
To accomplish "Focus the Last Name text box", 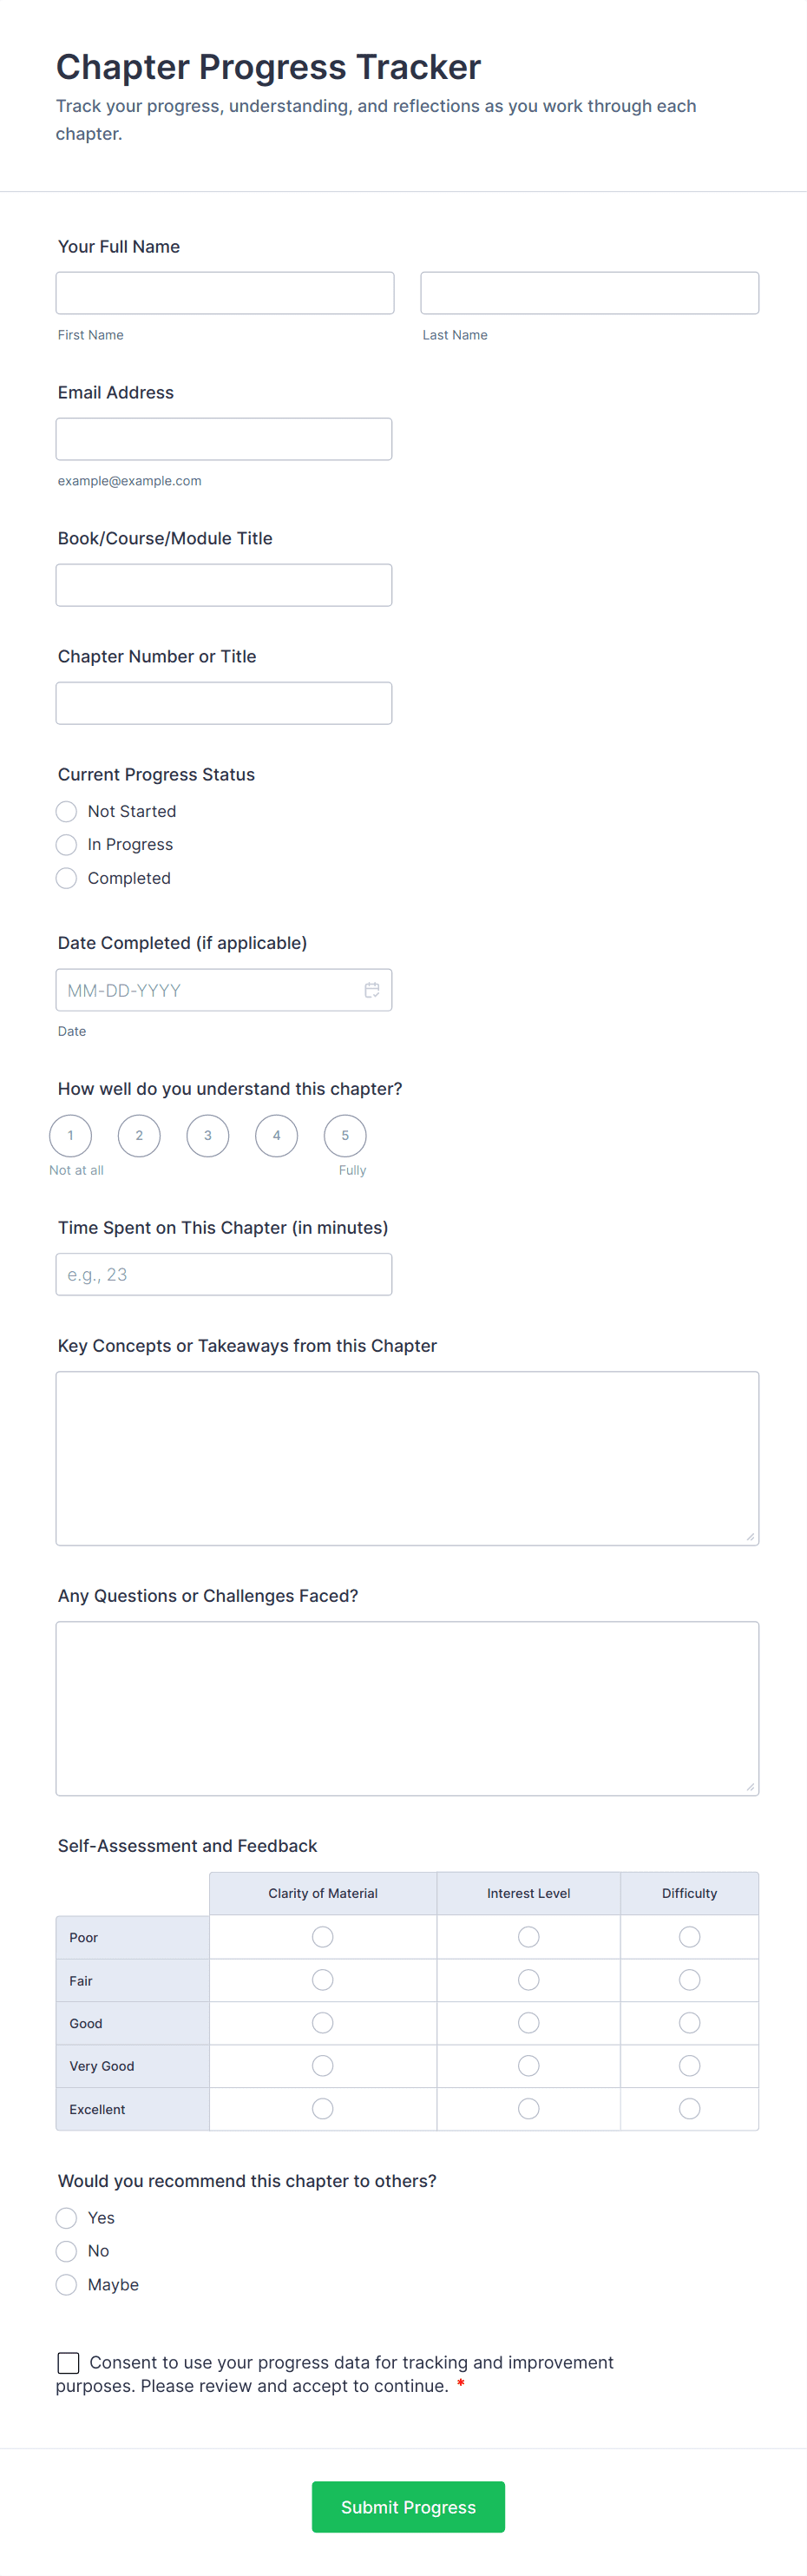I will pyautogui.click(x=589, y=293).
